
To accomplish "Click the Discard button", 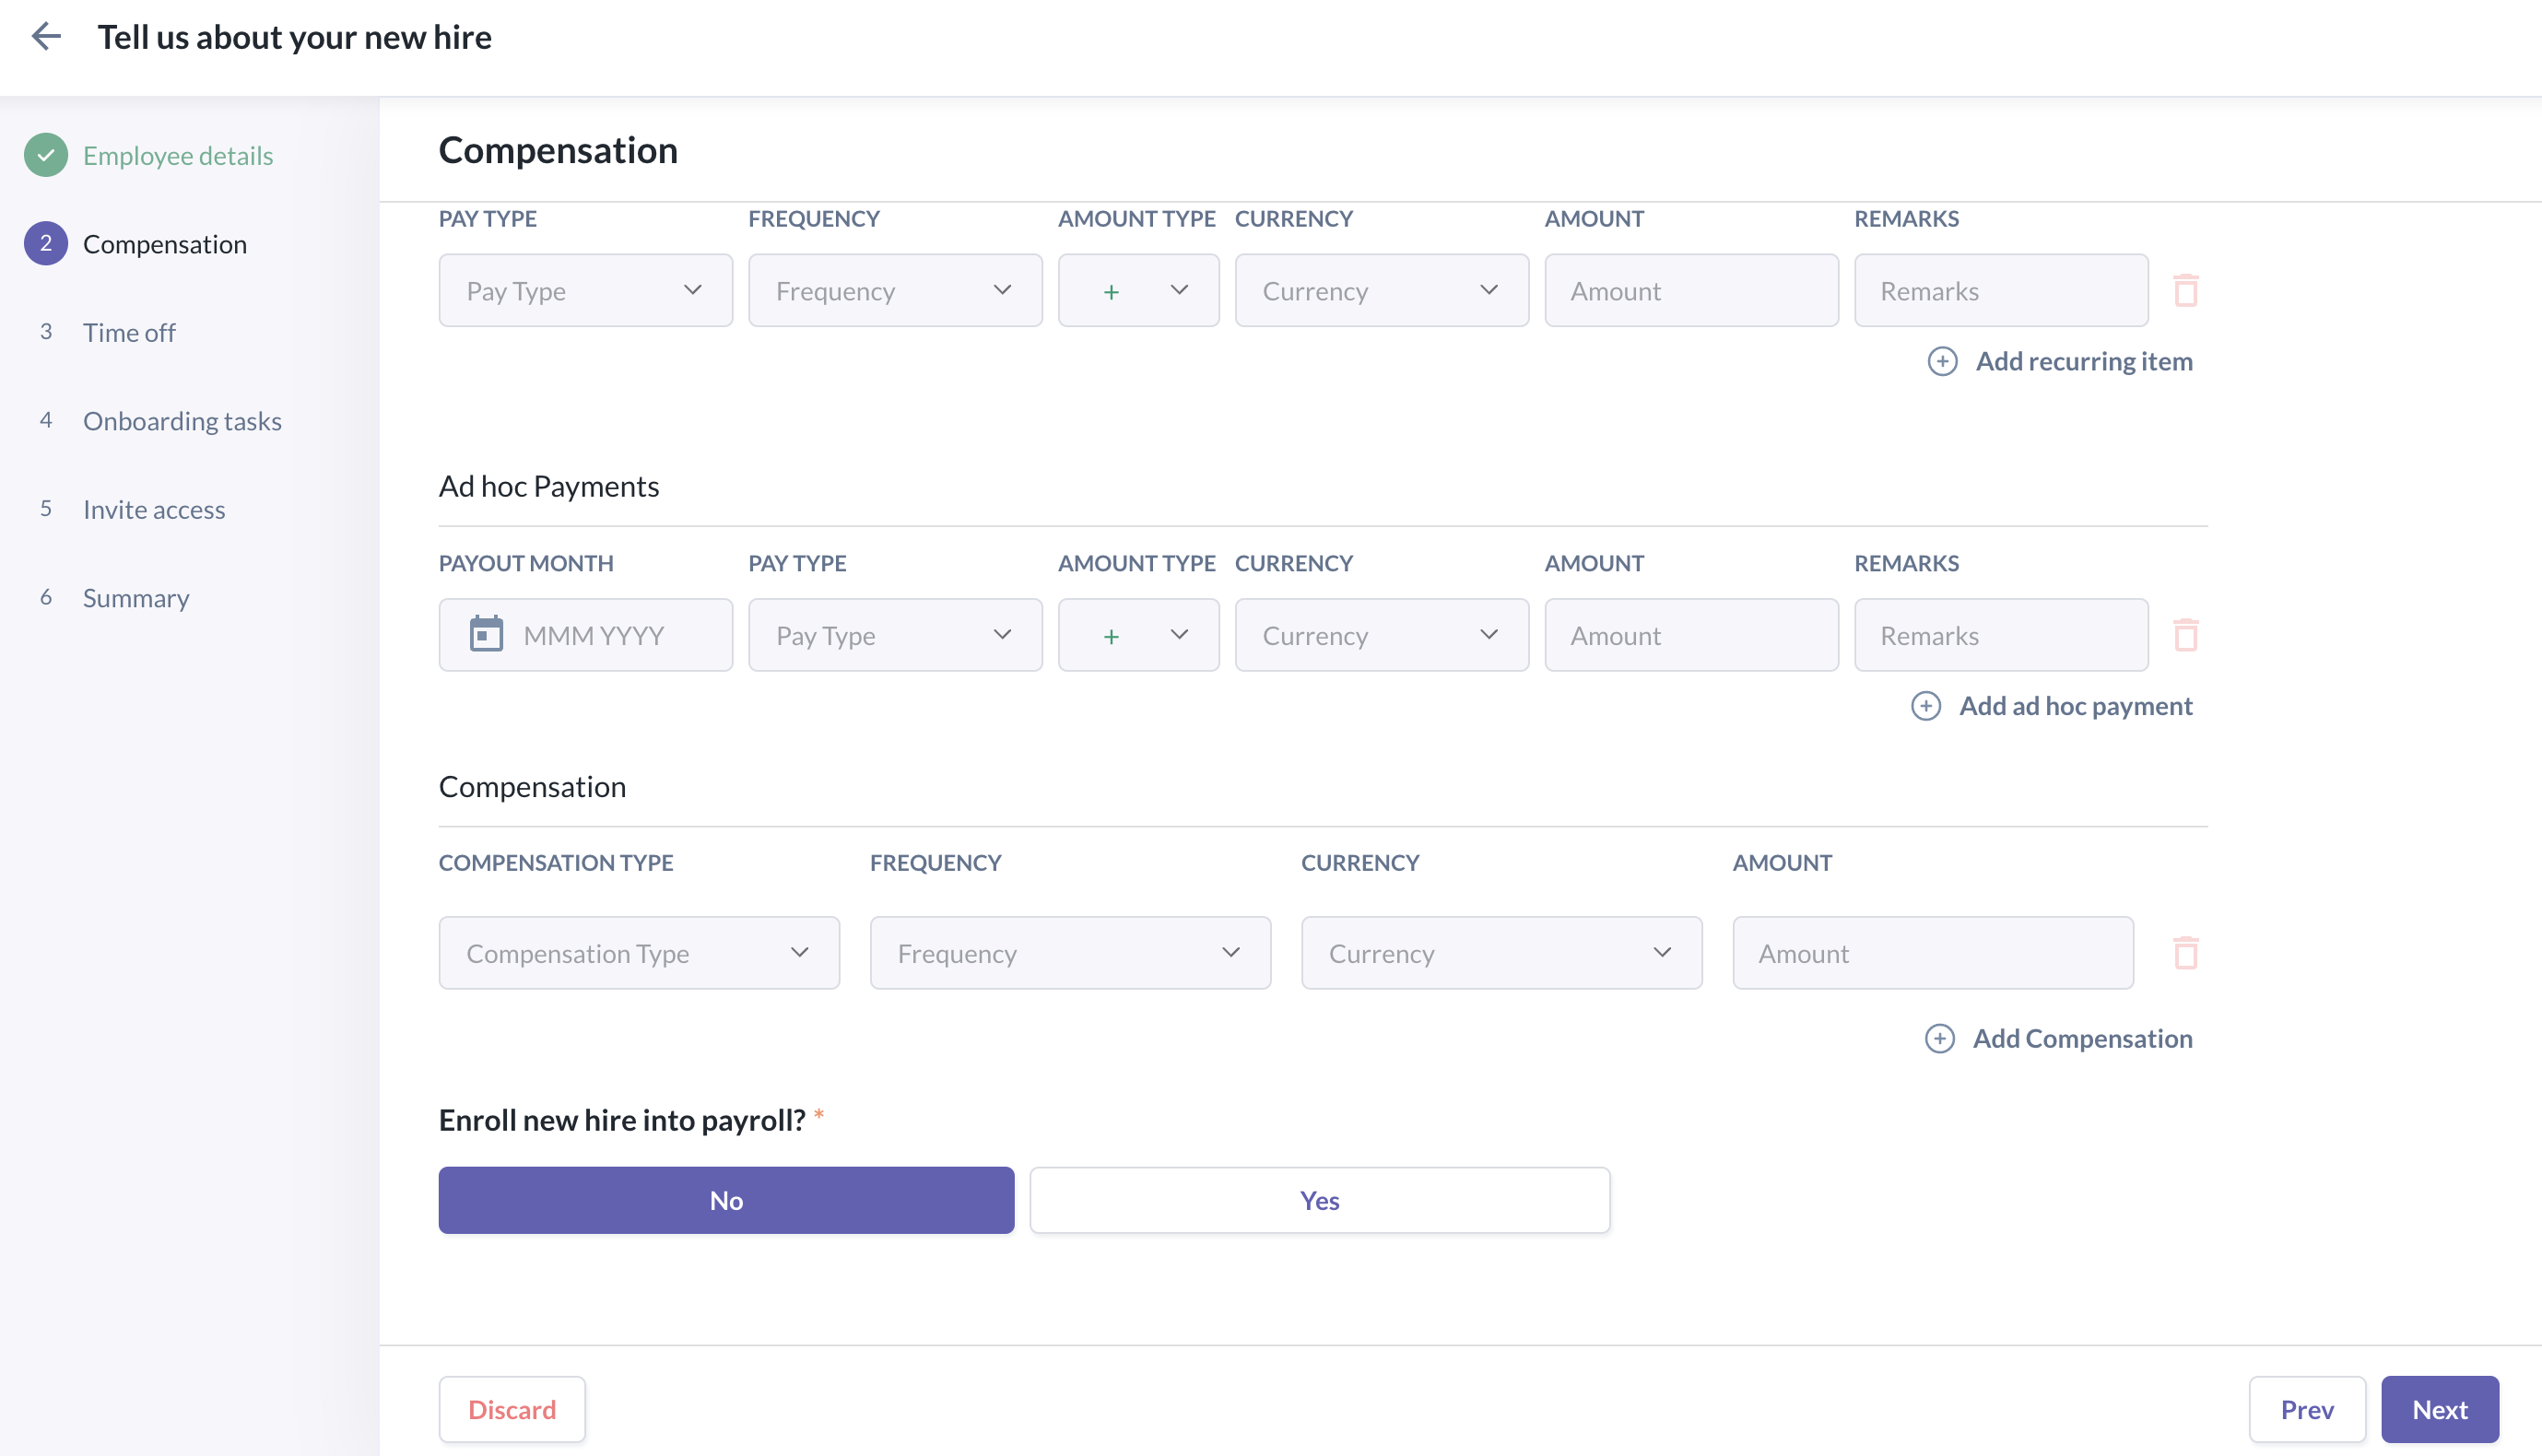I will click(512, 1409).
